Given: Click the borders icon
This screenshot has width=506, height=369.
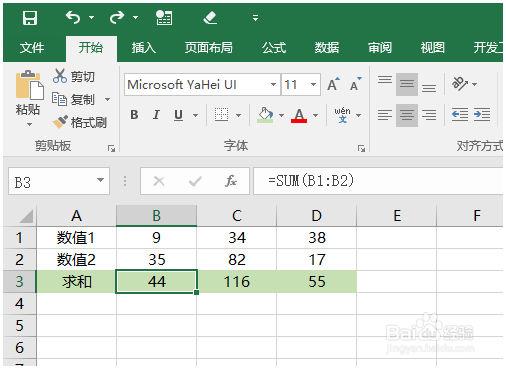Looking at the screenshot, I should tap(221, 115).
